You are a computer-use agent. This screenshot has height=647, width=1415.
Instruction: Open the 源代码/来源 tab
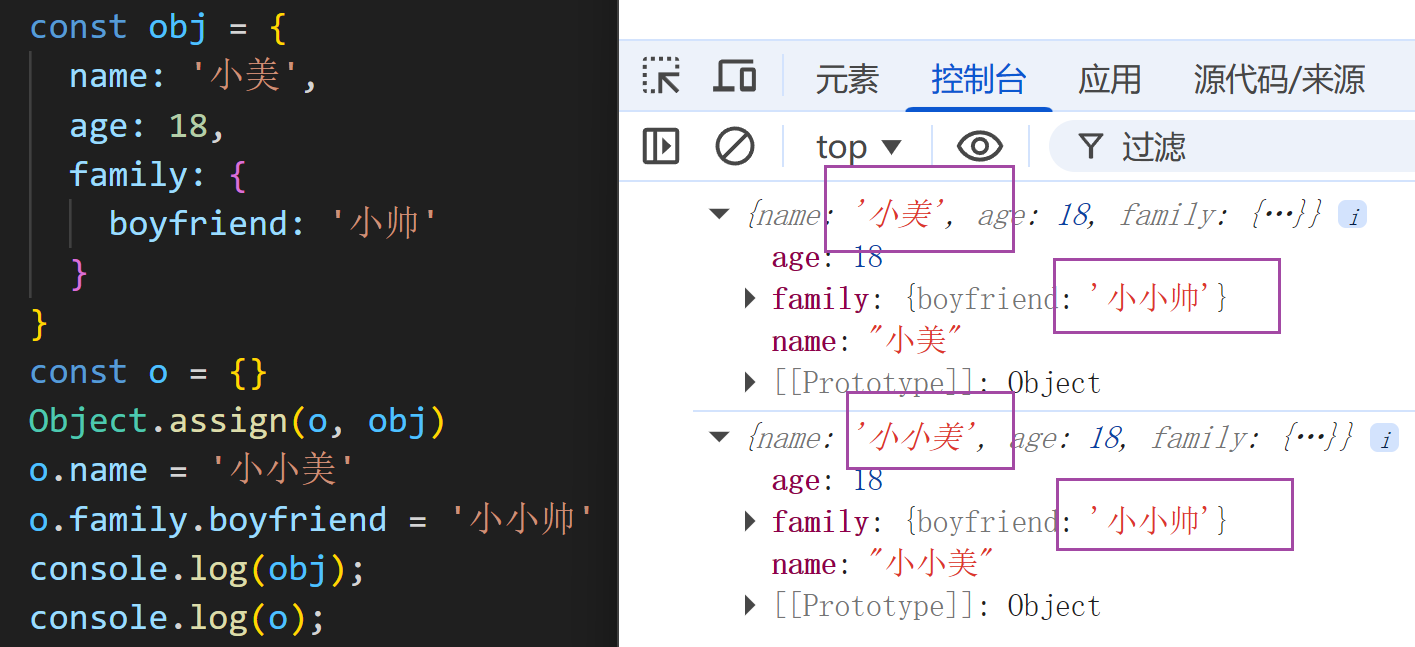(1279, 79)
